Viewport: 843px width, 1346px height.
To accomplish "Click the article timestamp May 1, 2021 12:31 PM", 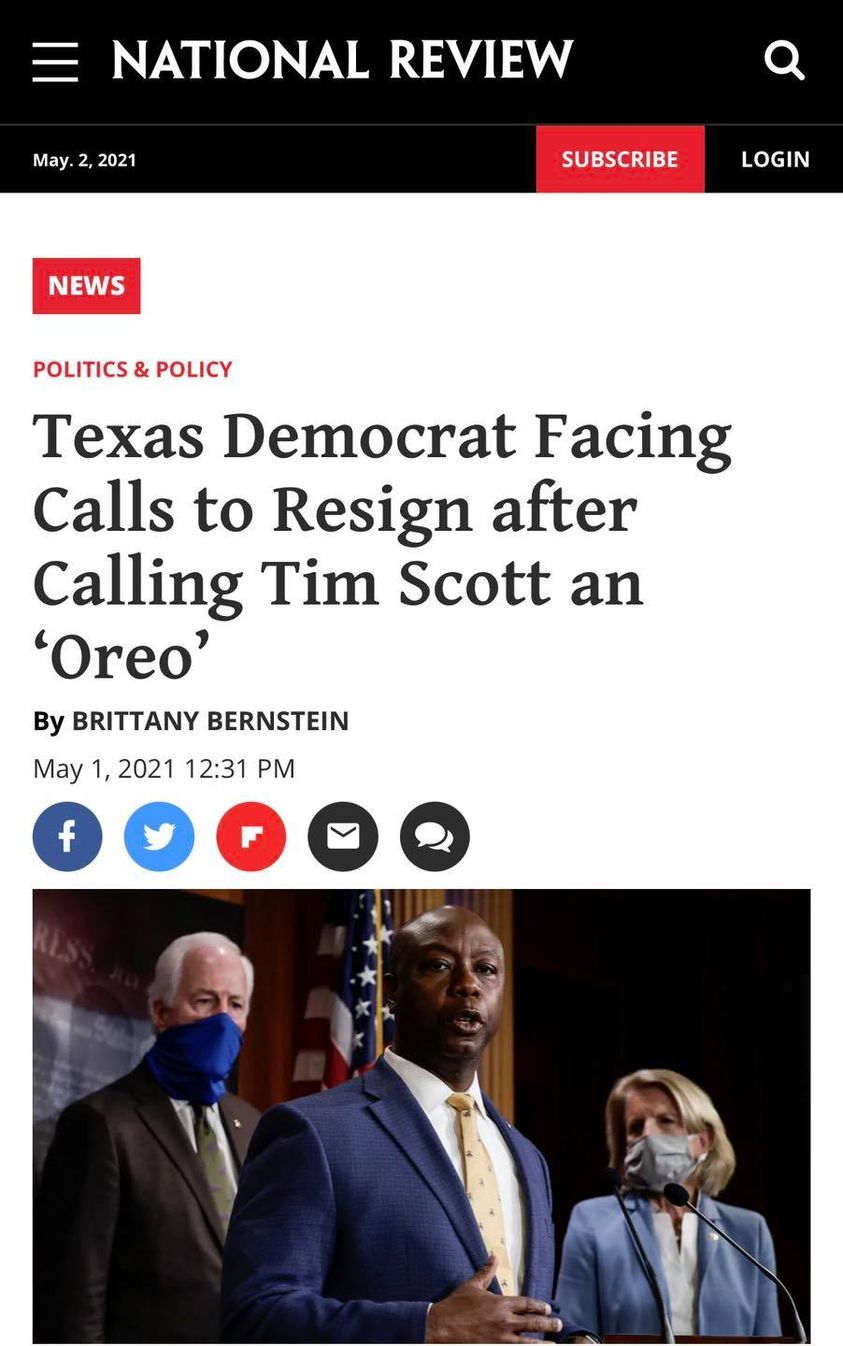I will tap(164, 768).
